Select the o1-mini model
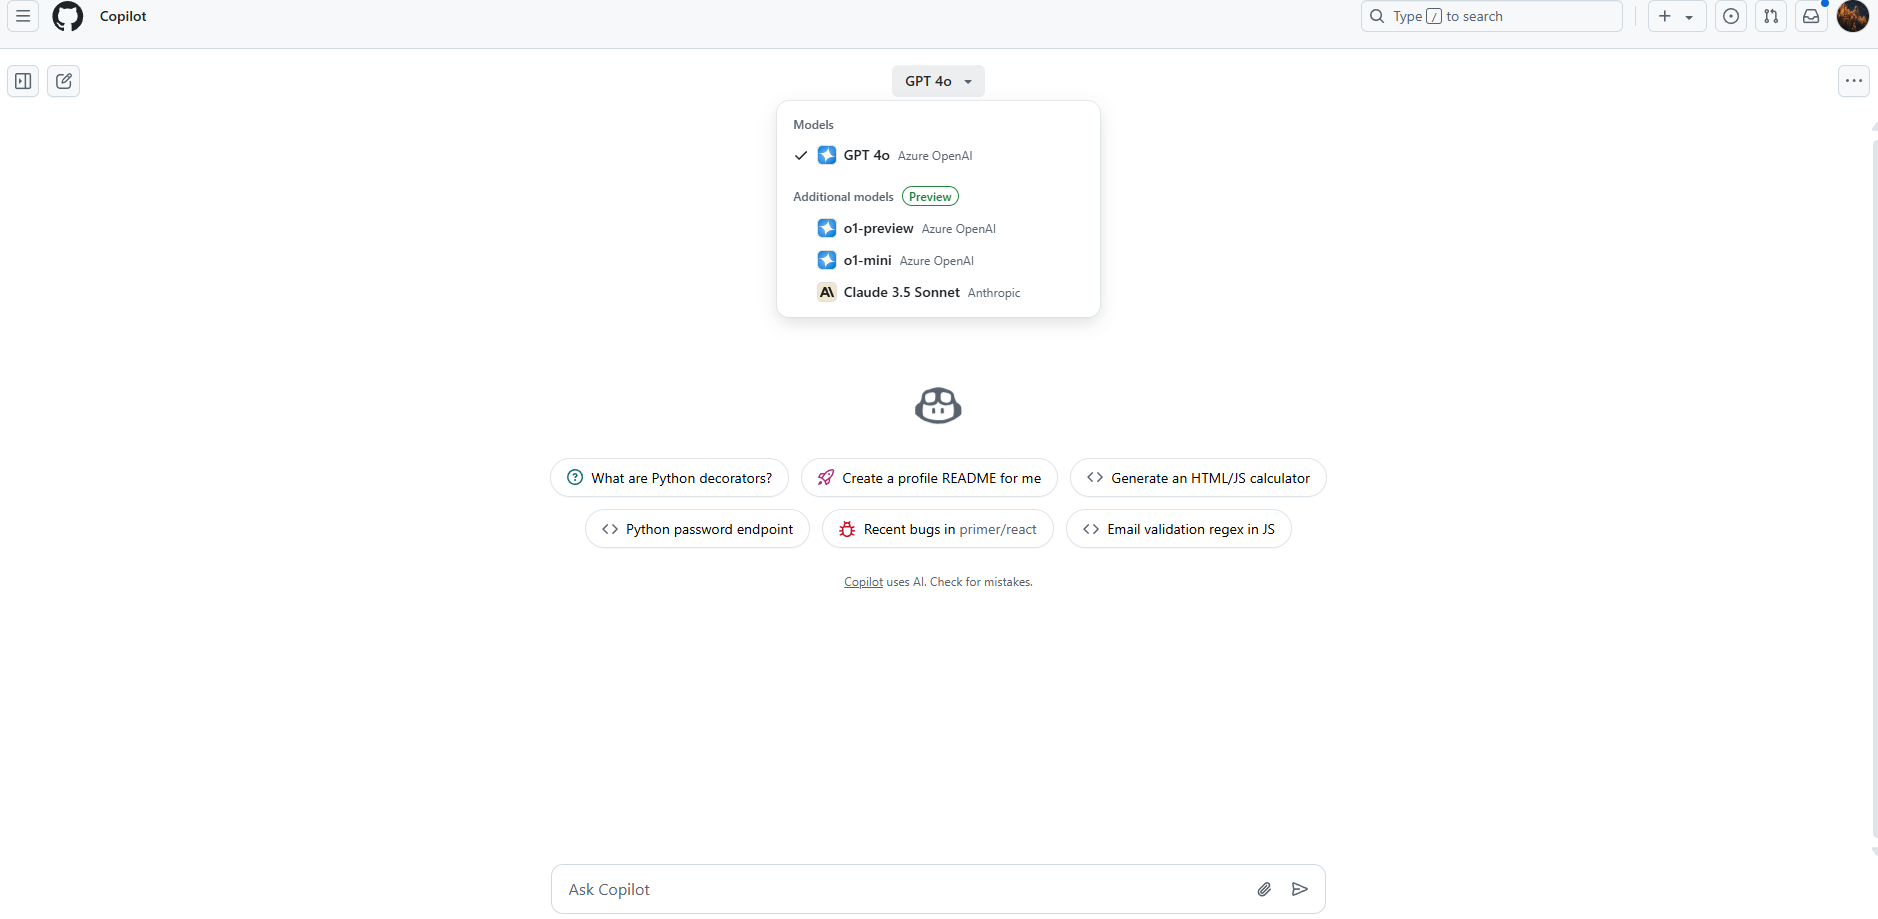This screenshot has height=919, width=1878. 938,260
